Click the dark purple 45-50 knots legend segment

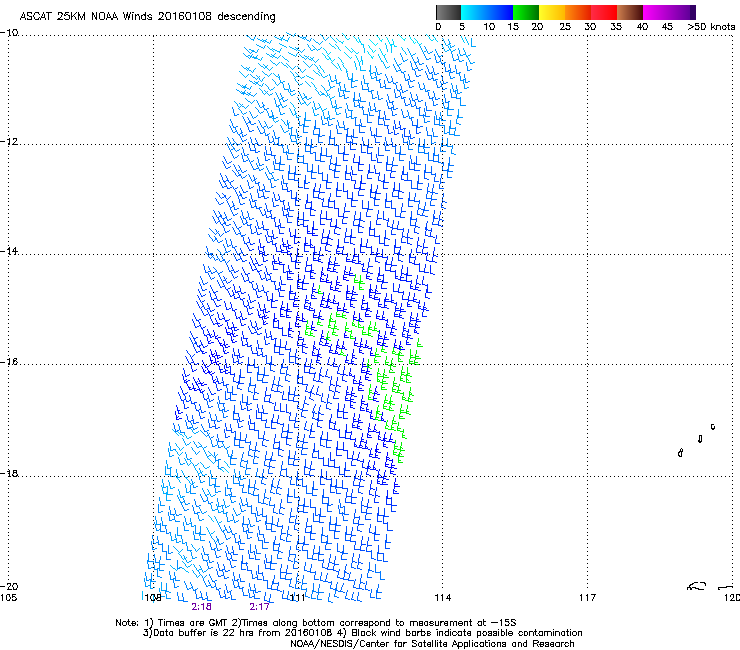682,12
